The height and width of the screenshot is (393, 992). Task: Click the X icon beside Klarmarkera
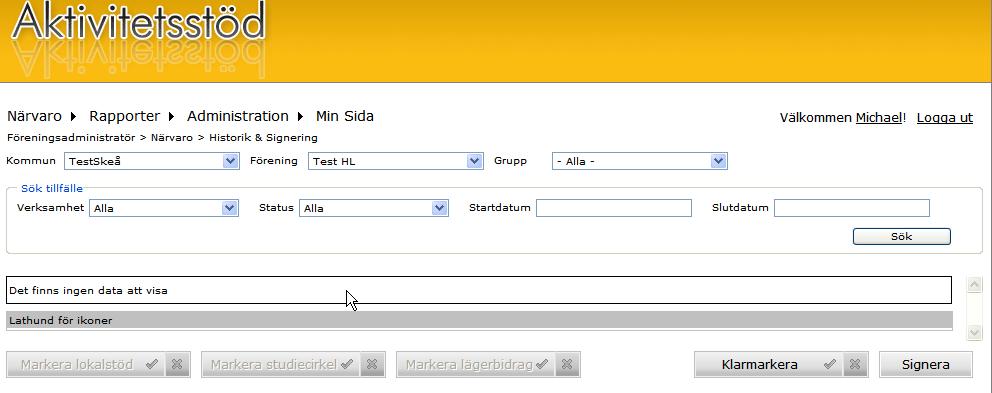tap(855, 365)
